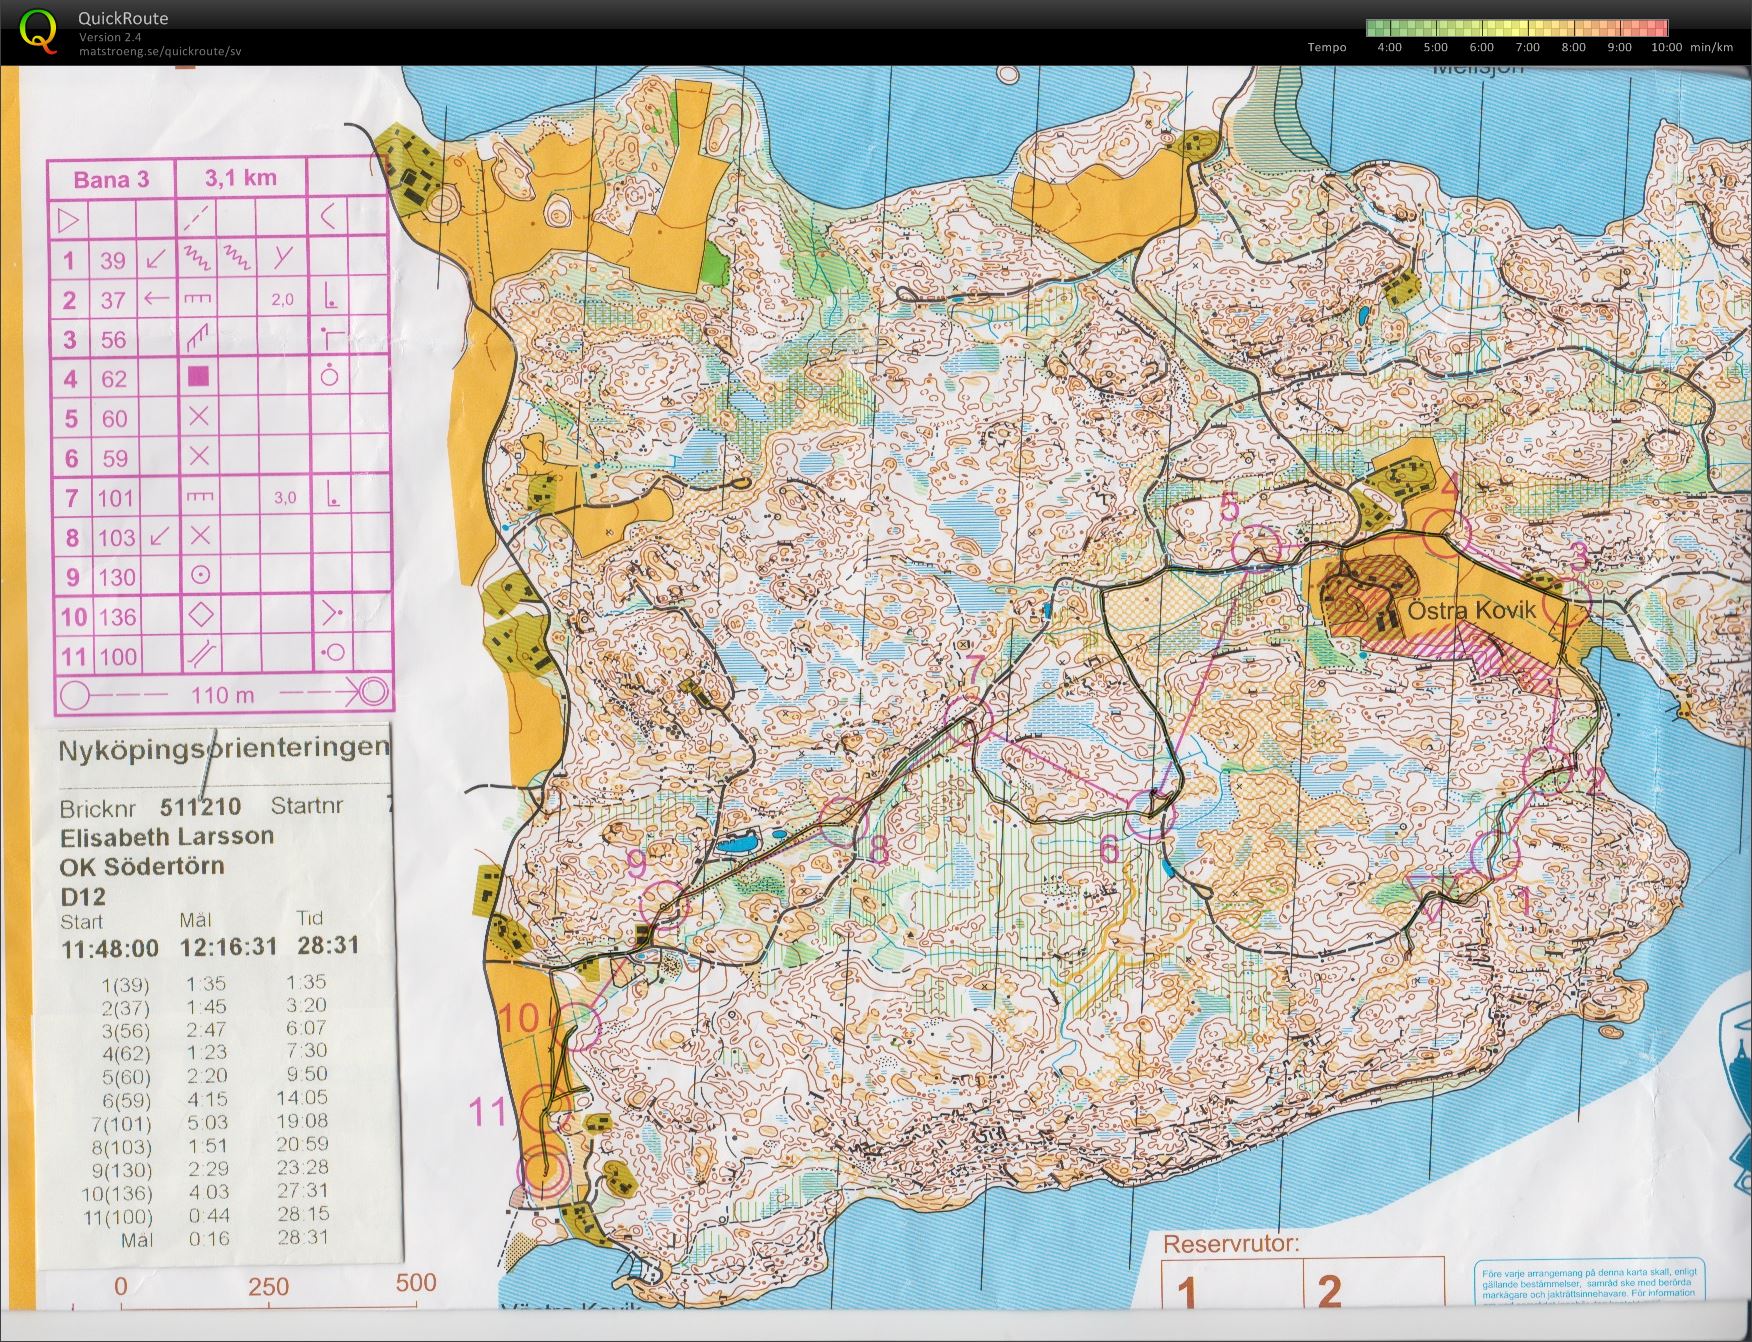Select control description row 4 code 62
Image resolution: width=1752 pixels, height=1342 pixels.
218,378
